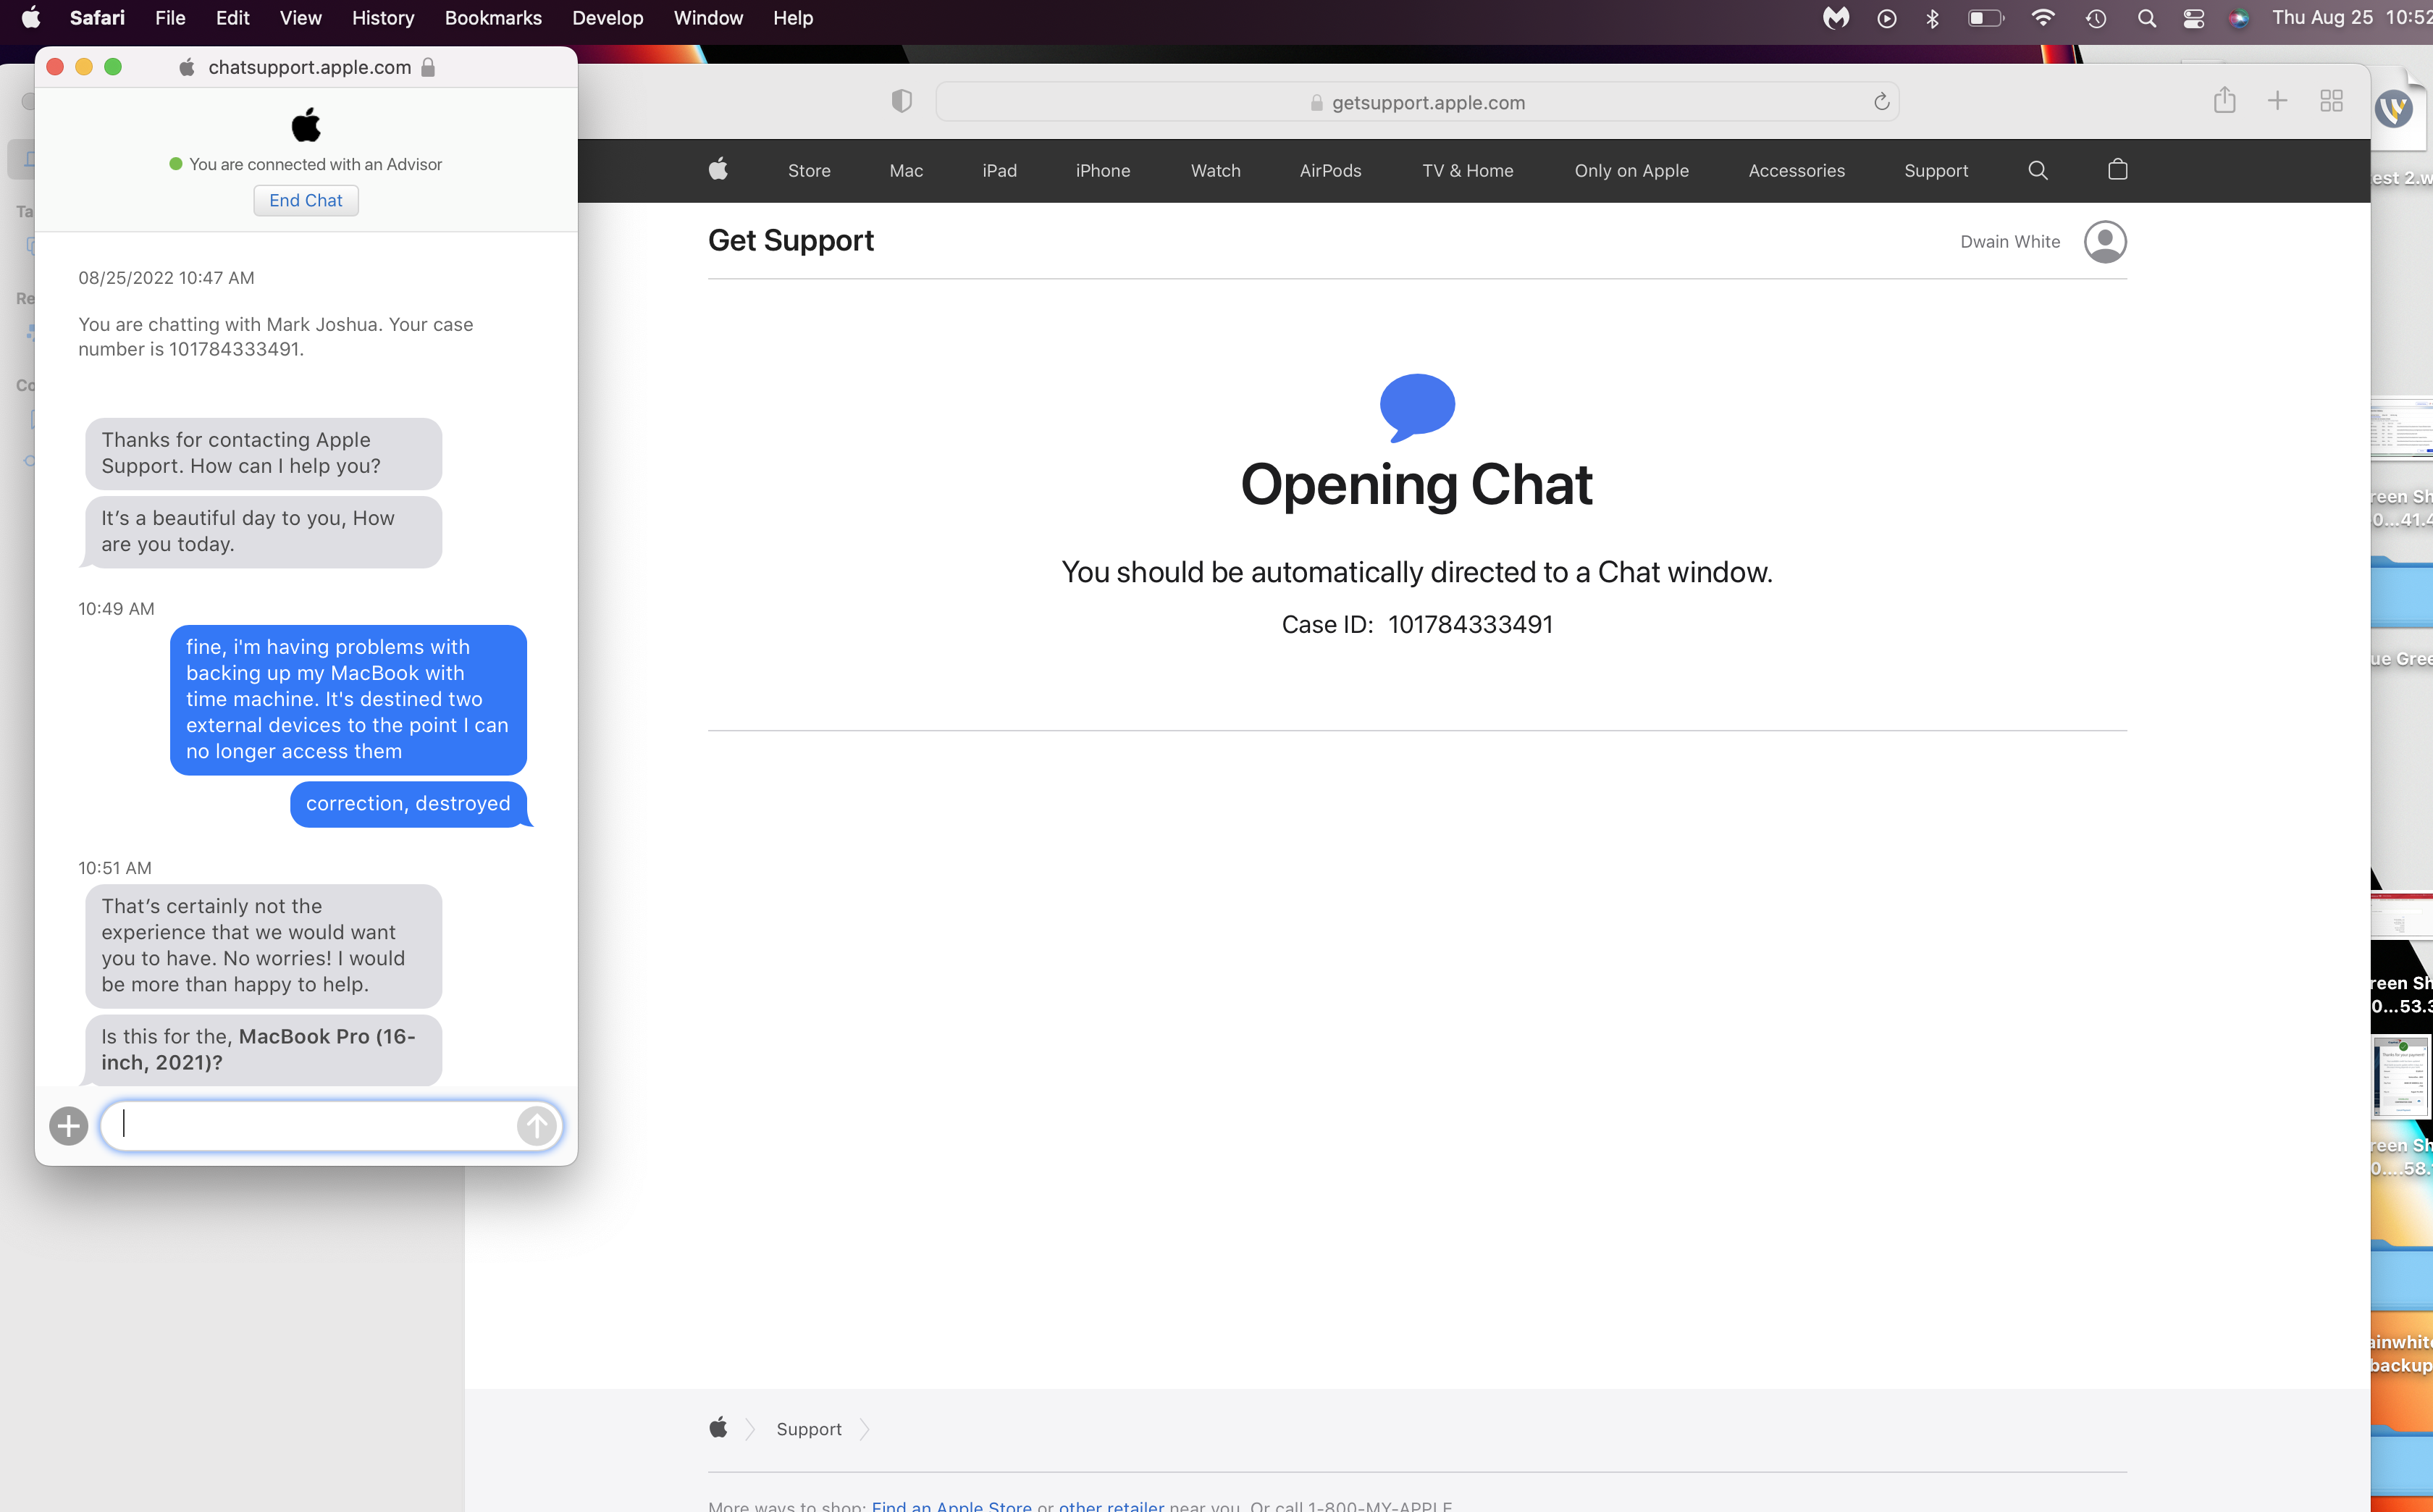Open the shopping bag icon
2433x1512 pixels.
(2117, 170)
